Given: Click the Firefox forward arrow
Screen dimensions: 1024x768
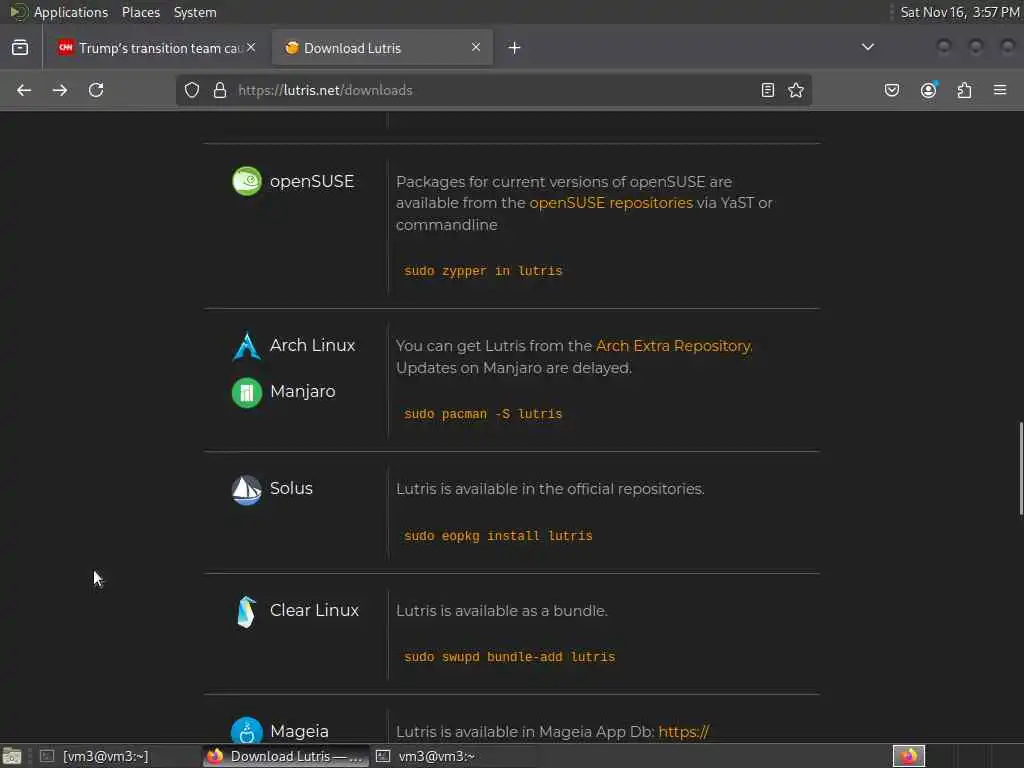Looking at the screenshot, I should click(x=60, y=90).
